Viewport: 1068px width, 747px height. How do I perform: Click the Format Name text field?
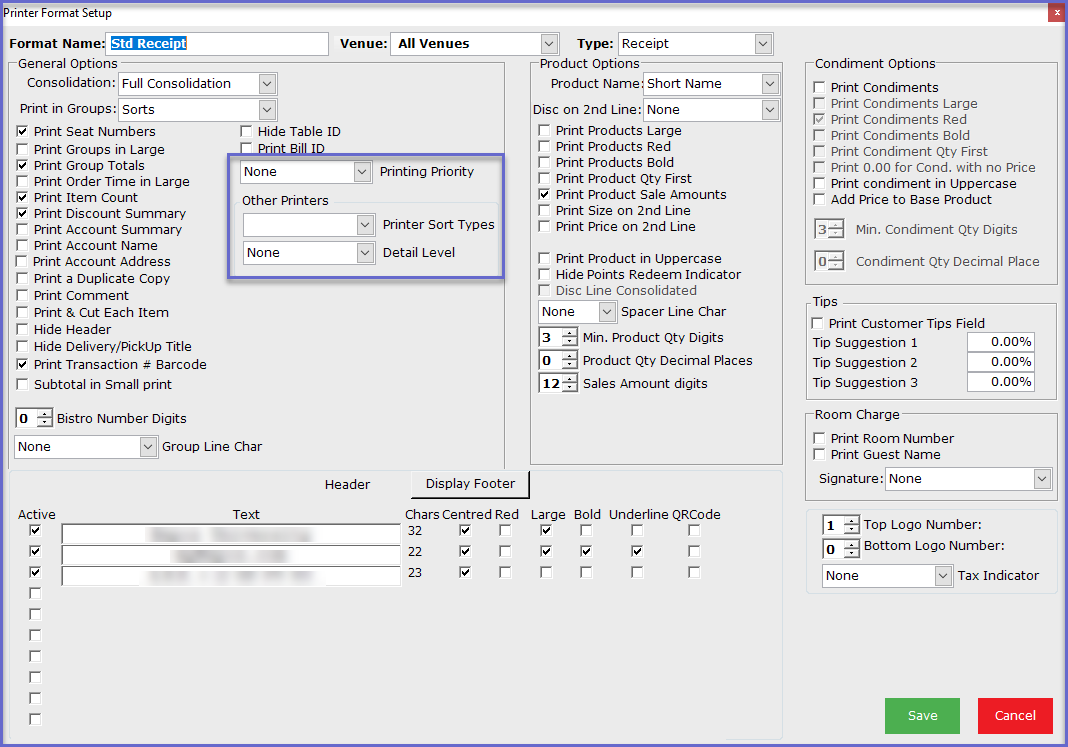(217, 44)
